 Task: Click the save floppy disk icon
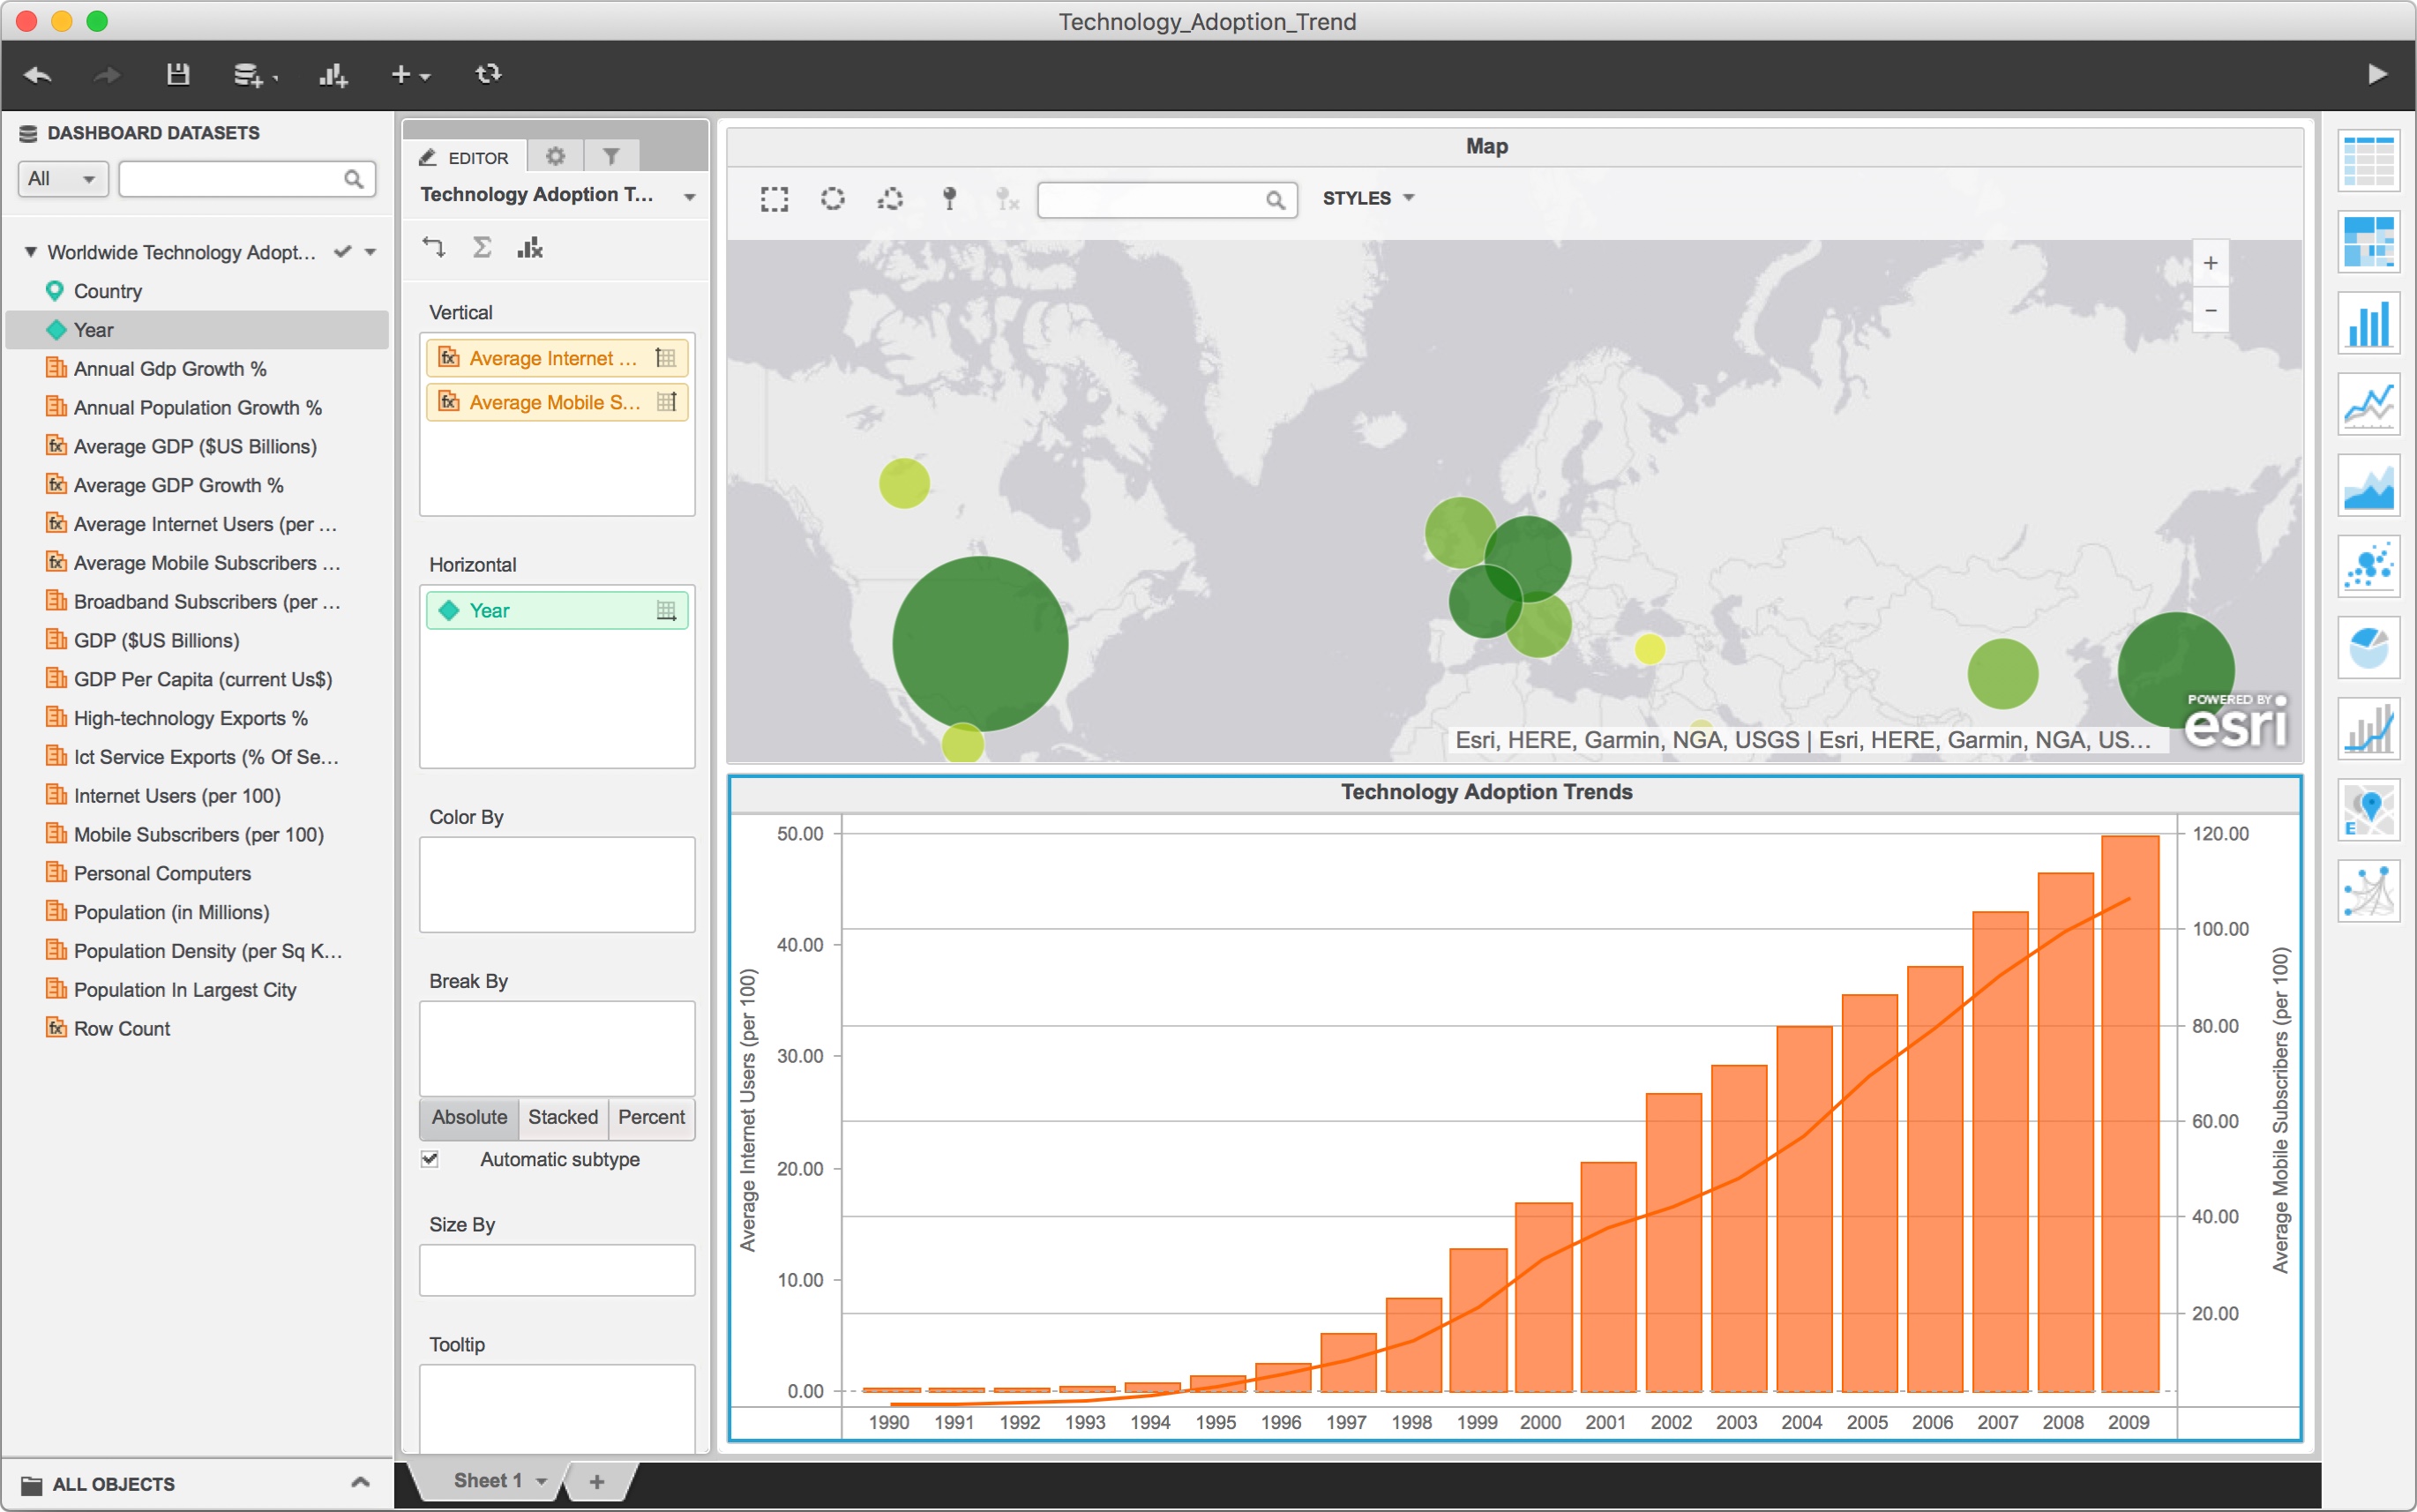tap(178, 74)
